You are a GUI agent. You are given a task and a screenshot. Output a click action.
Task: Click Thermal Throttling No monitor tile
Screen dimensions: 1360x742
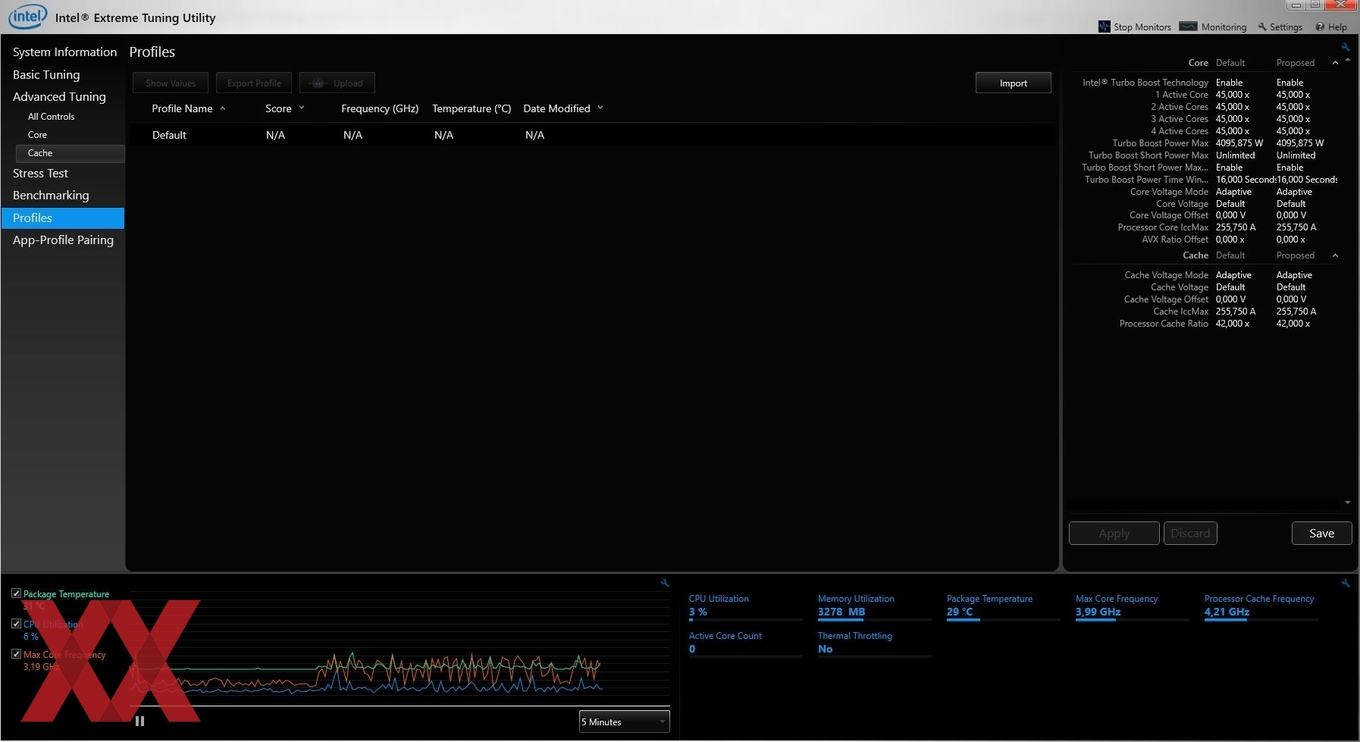click(874, 643)
